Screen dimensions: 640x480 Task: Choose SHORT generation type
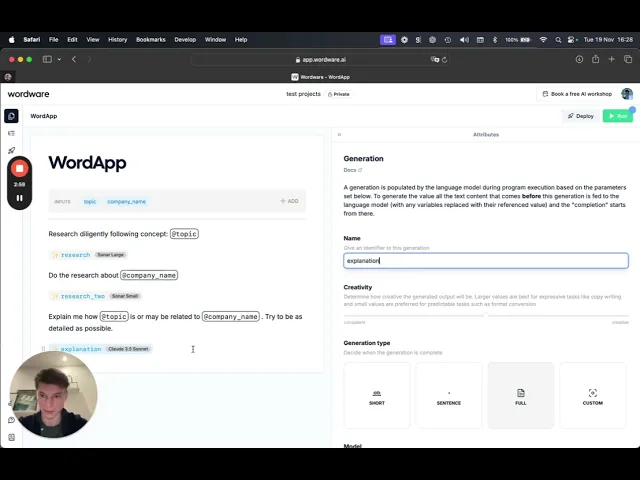[x=377, y=396]
